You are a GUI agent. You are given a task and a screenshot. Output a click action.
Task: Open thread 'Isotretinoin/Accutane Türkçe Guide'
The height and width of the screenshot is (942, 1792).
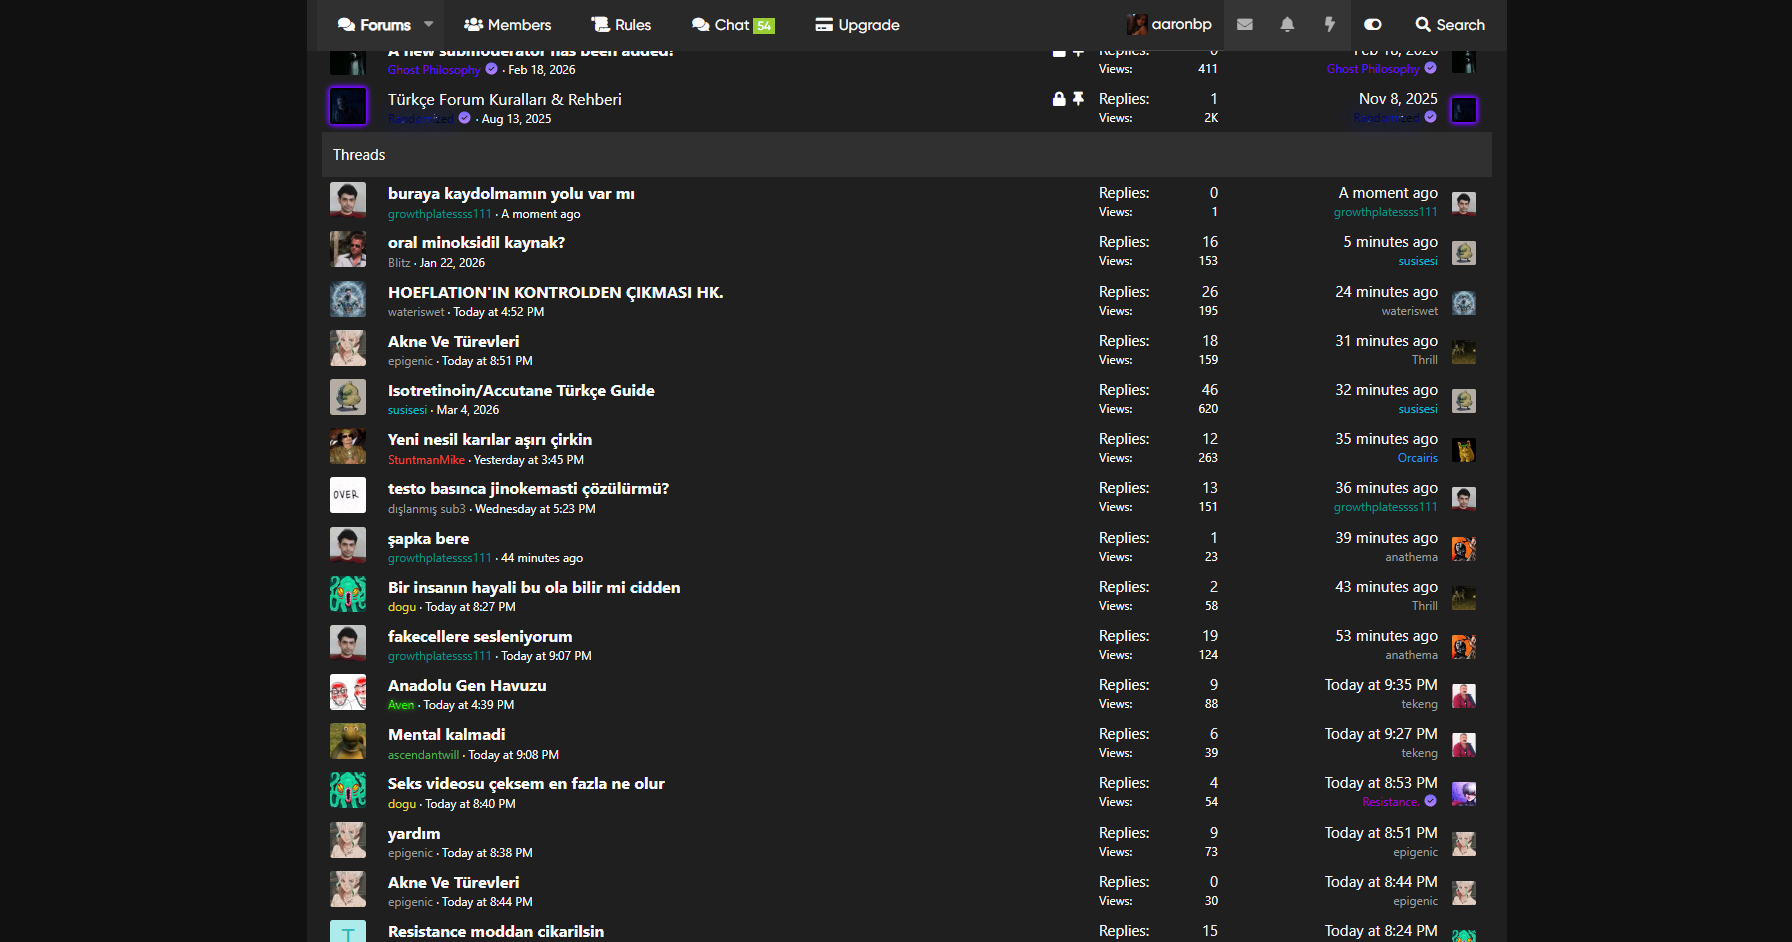(521, 391)
